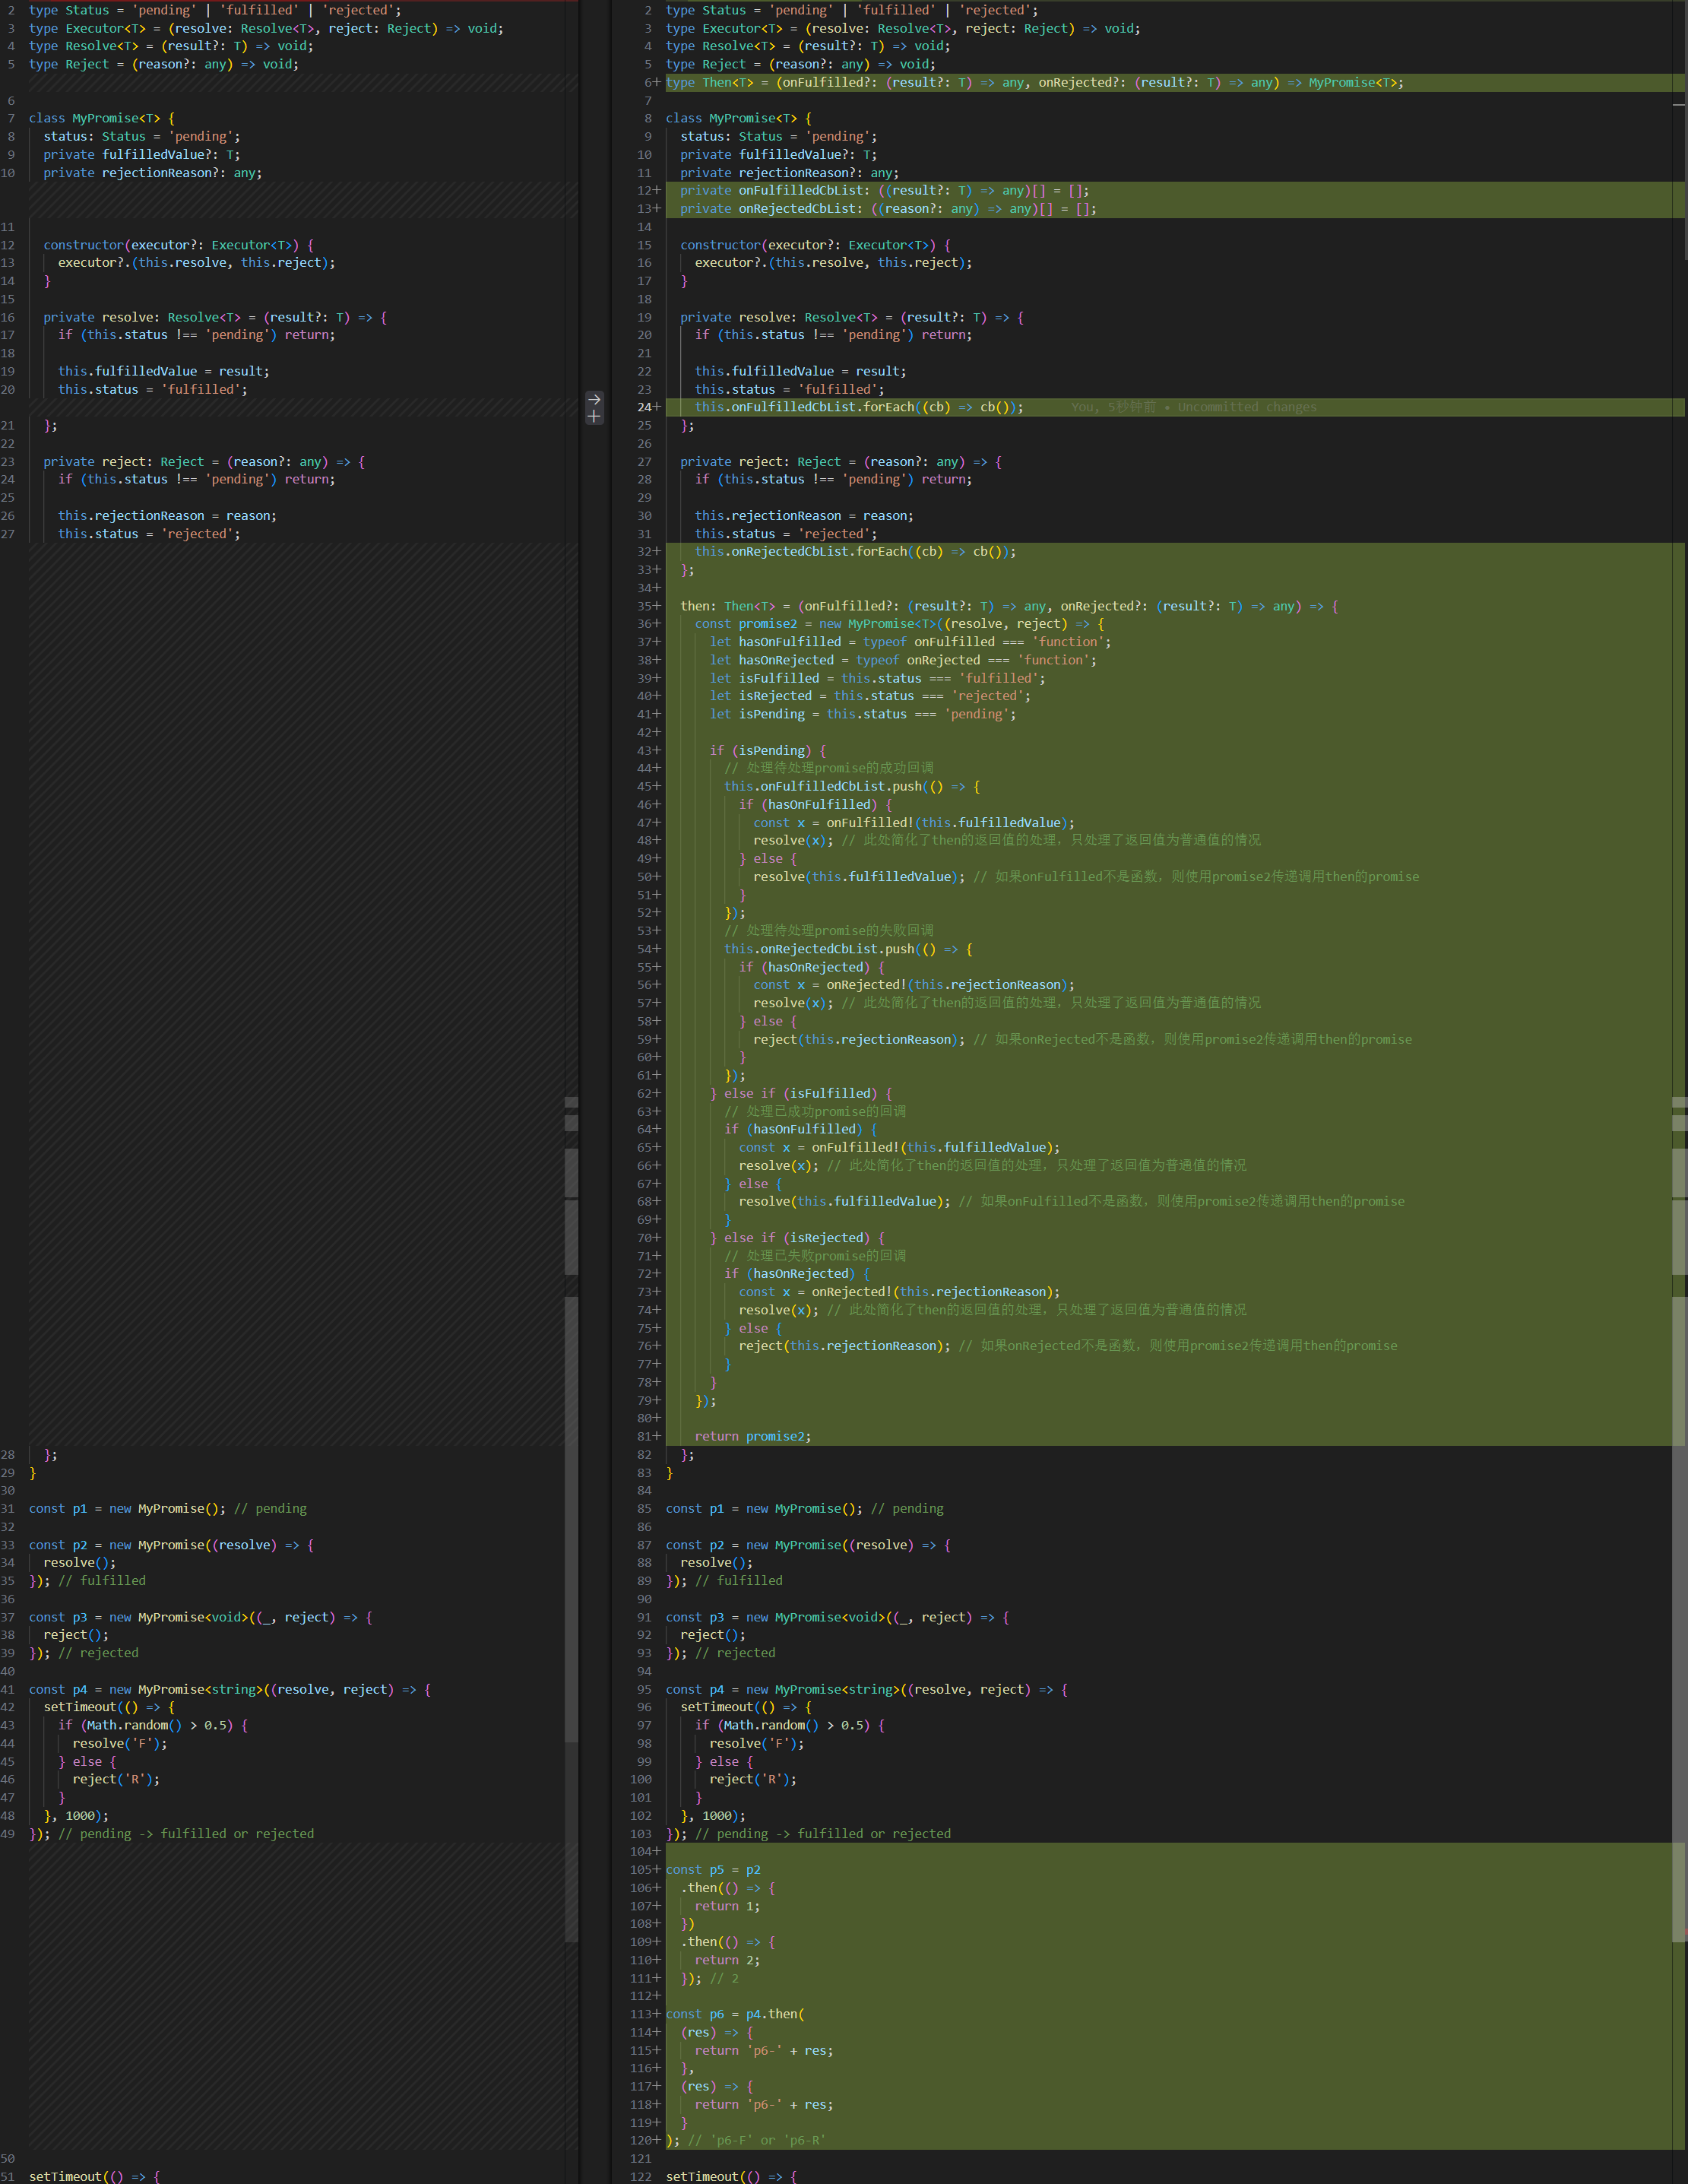Click the 'if (isPending) {' line

coord(768,750)
